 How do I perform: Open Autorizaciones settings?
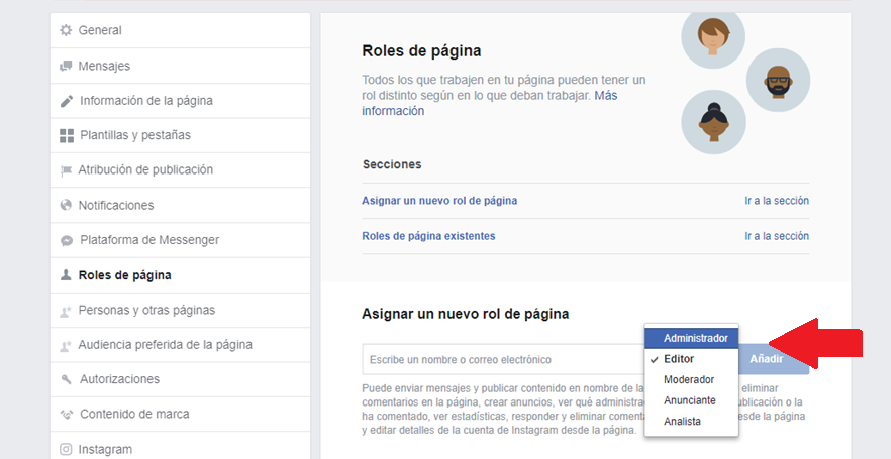click(180, 379)
